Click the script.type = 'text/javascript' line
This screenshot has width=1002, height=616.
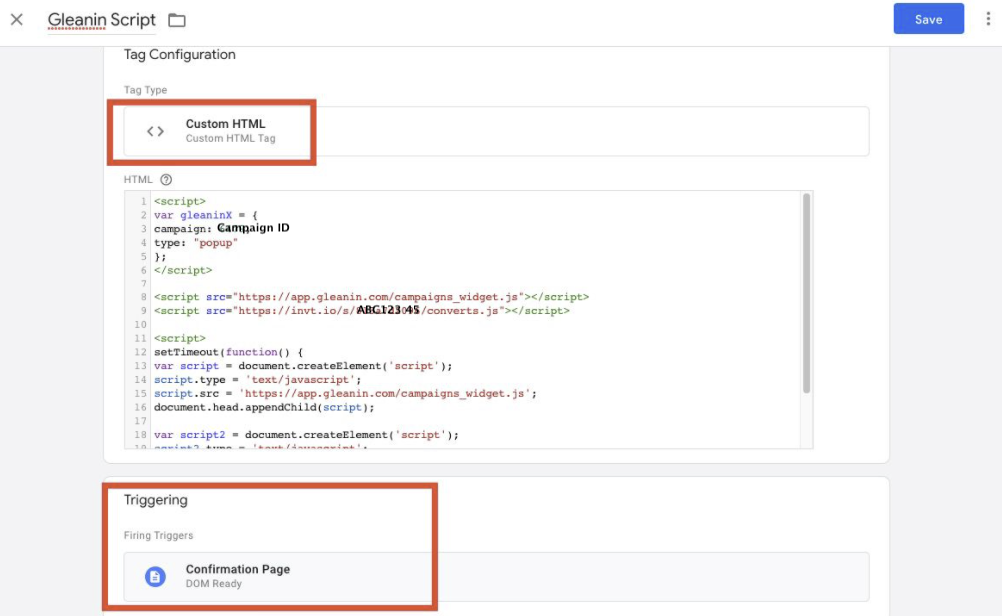click(258, 380)
